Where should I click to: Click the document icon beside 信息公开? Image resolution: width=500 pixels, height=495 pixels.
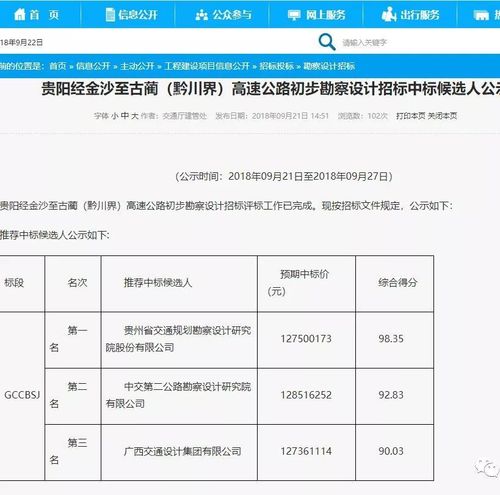click(110, 15)
